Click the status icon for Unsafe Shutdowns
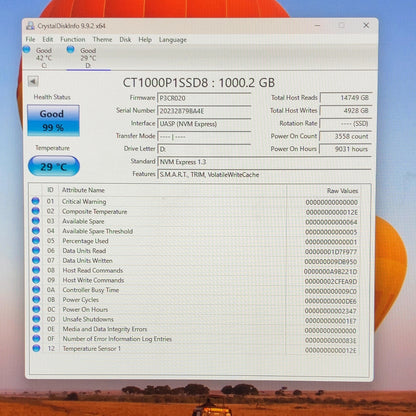The height and width of the screenshot is (416, 416). coord(36,319)
